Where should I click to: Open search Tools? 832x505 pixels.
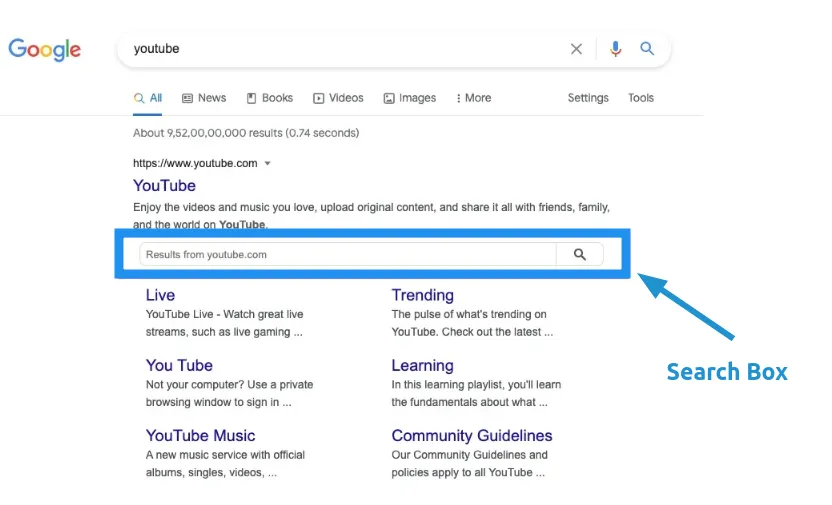(x=641, y=98)
